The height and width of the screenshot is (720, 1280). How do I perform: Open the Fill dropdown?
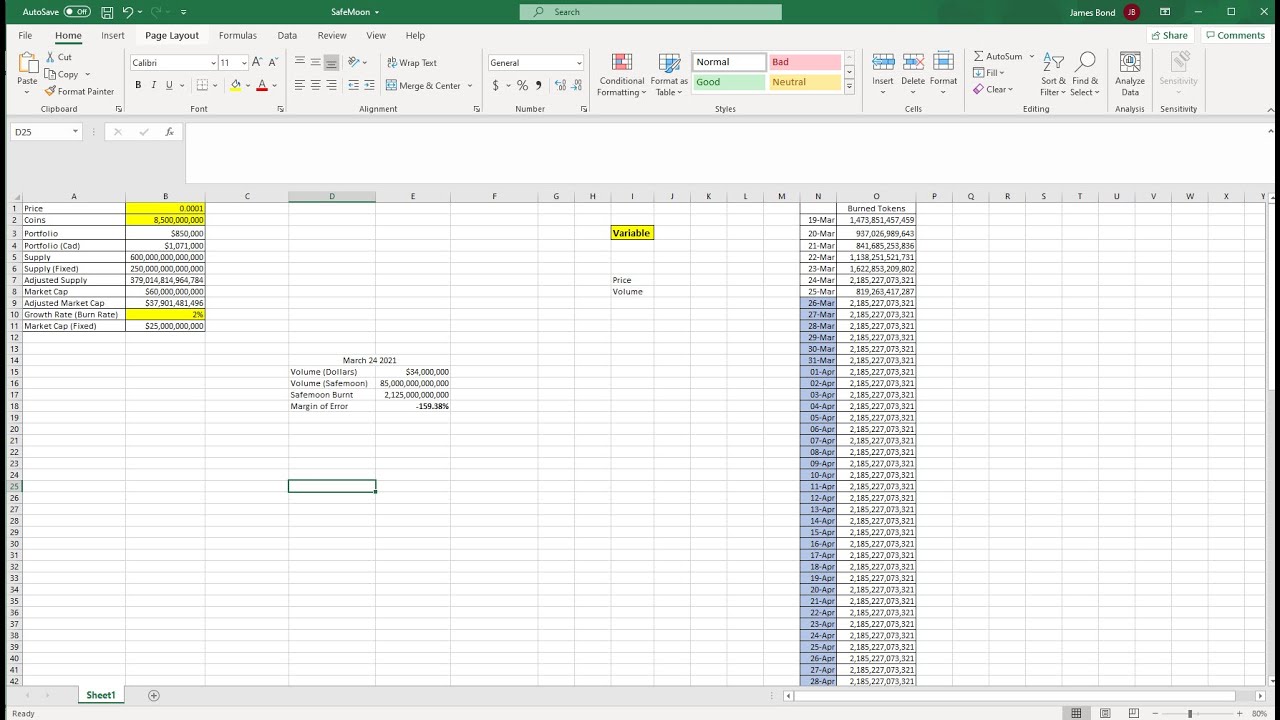[988, 72]
